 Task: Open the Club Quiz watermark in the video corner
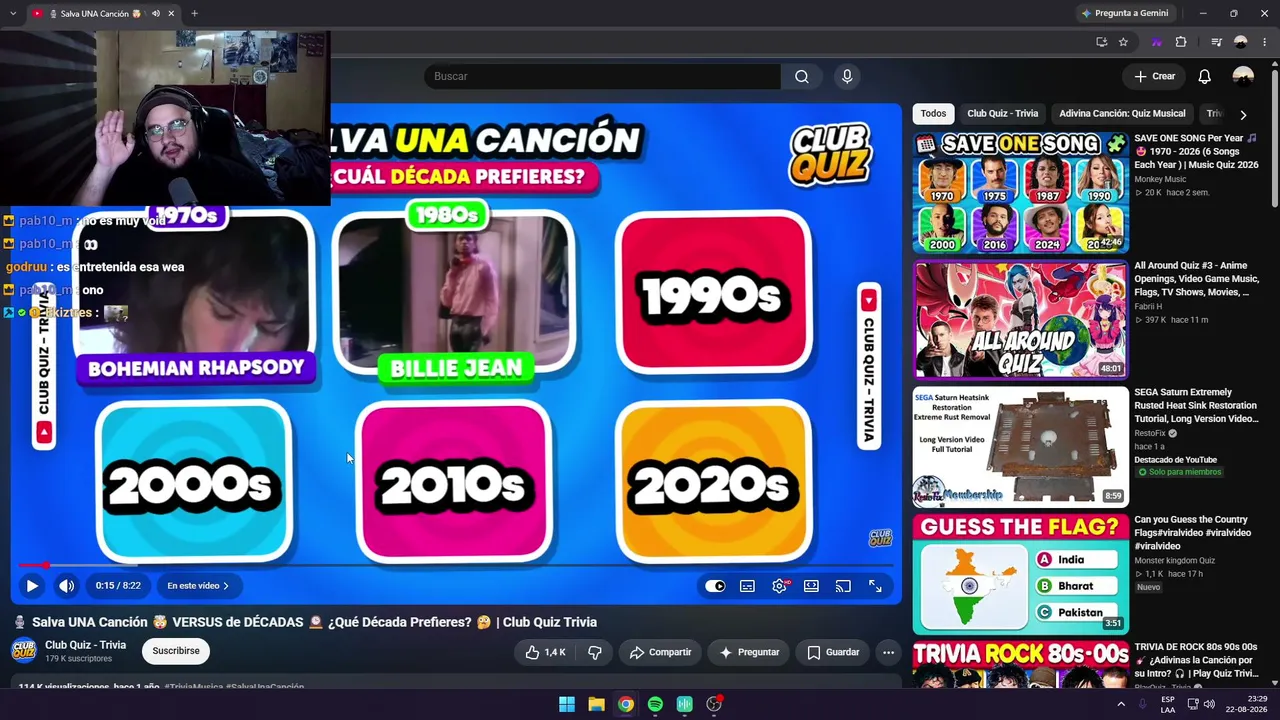coord(880,539)
